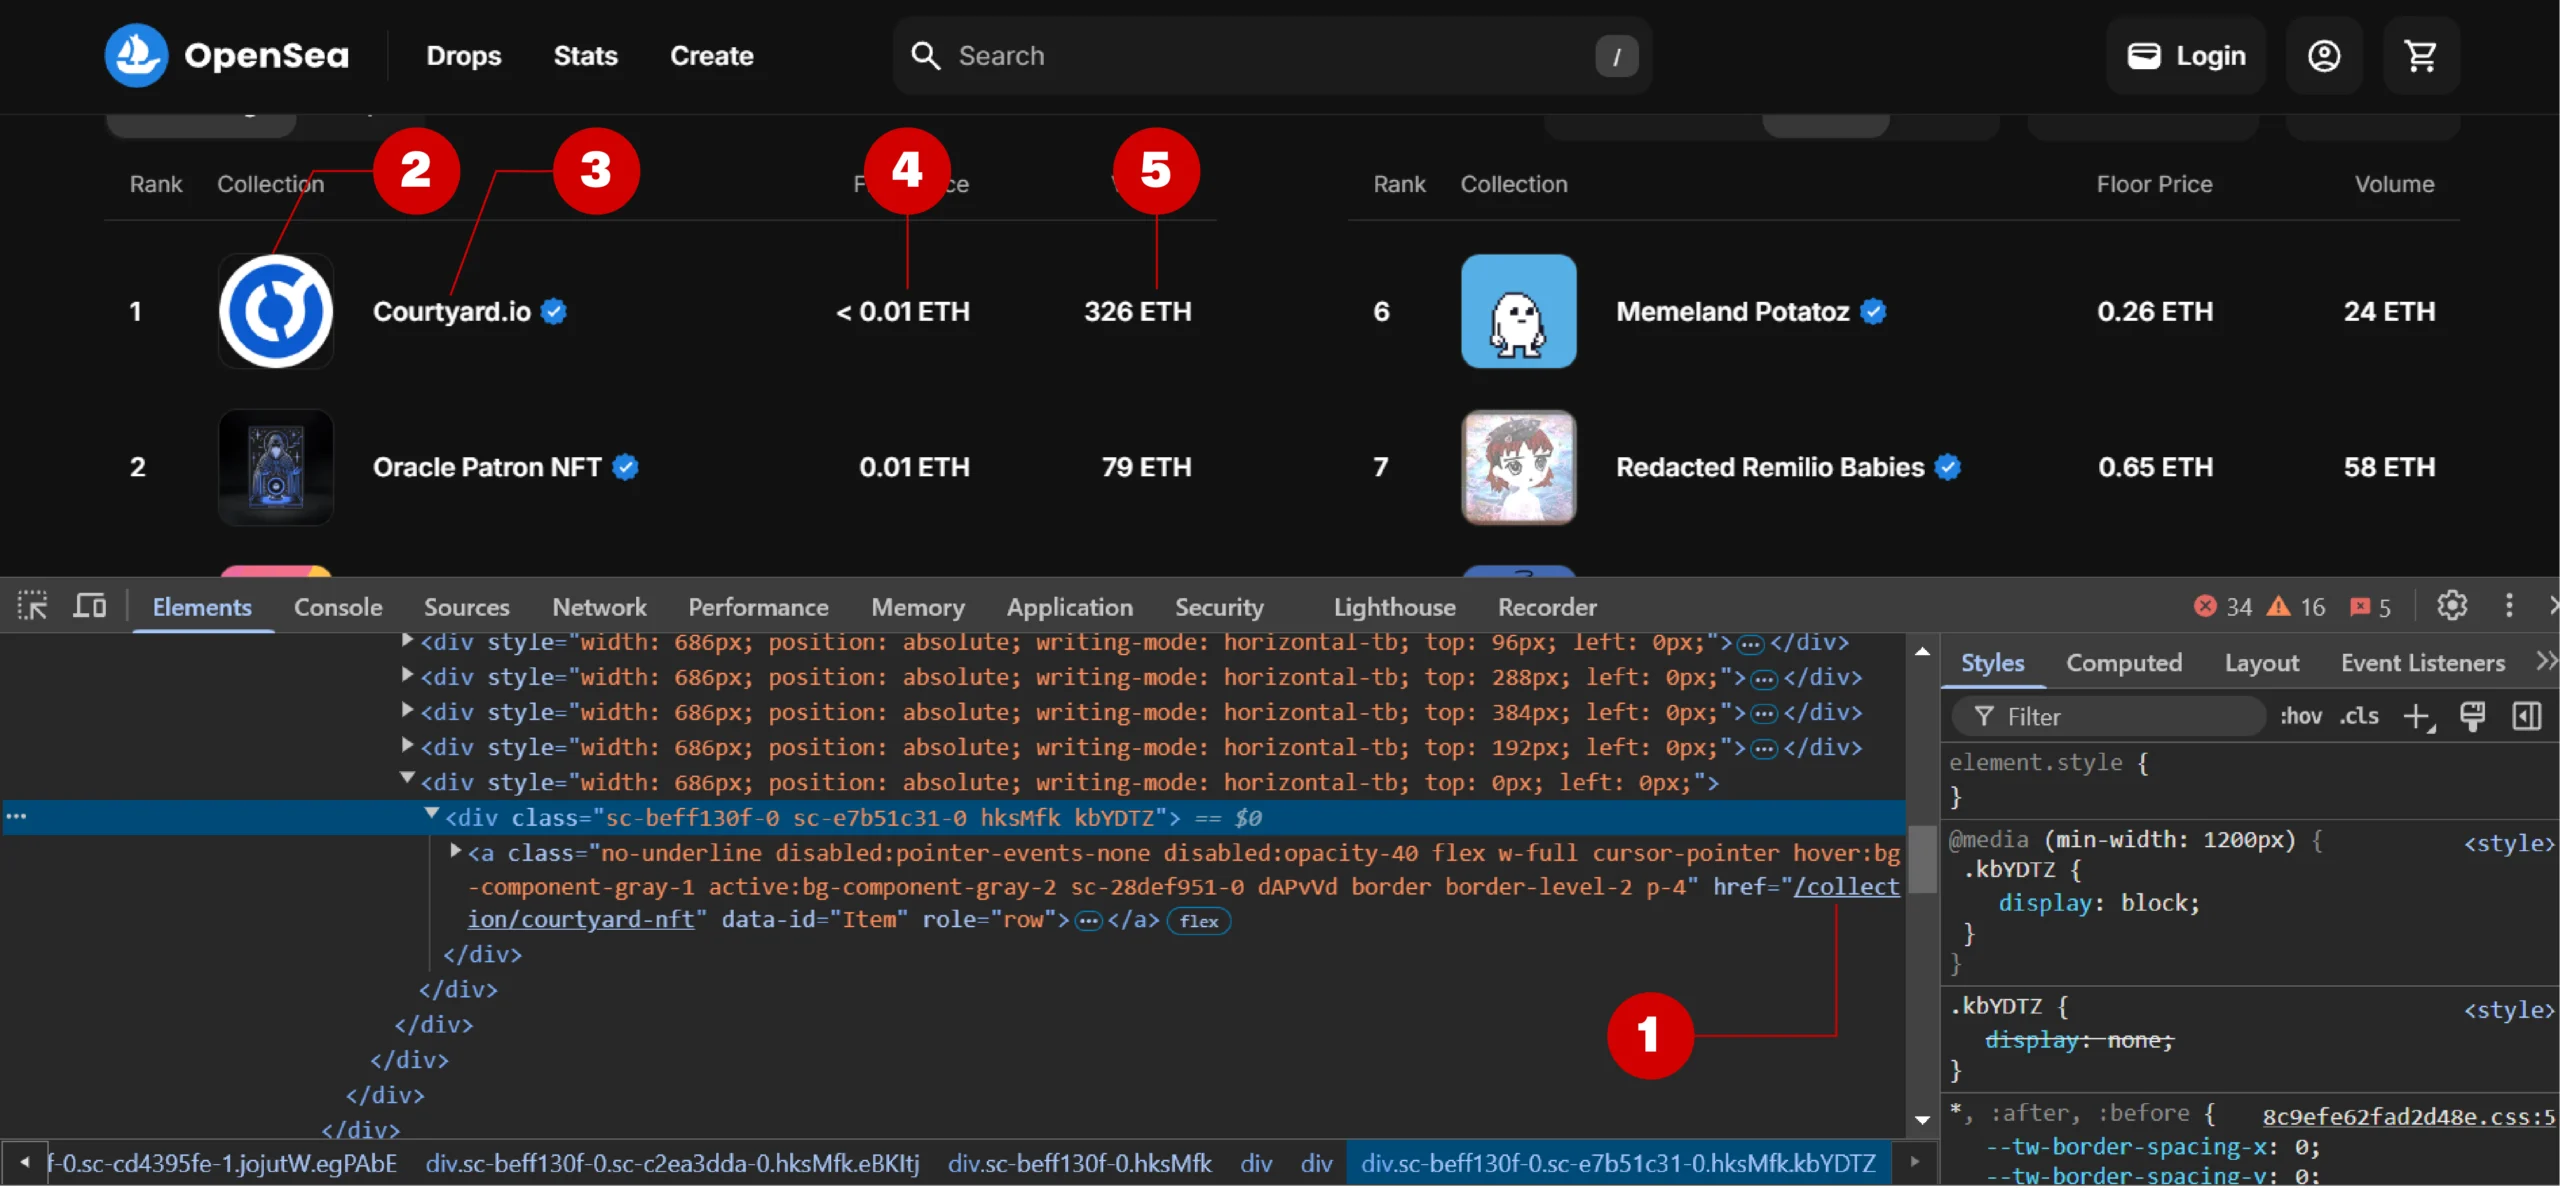Click the verified badge next to Memeland Potatoz
The height and width of the screenshot is (1190, 2560).
pyautogui.click(x=1873, y=312)
